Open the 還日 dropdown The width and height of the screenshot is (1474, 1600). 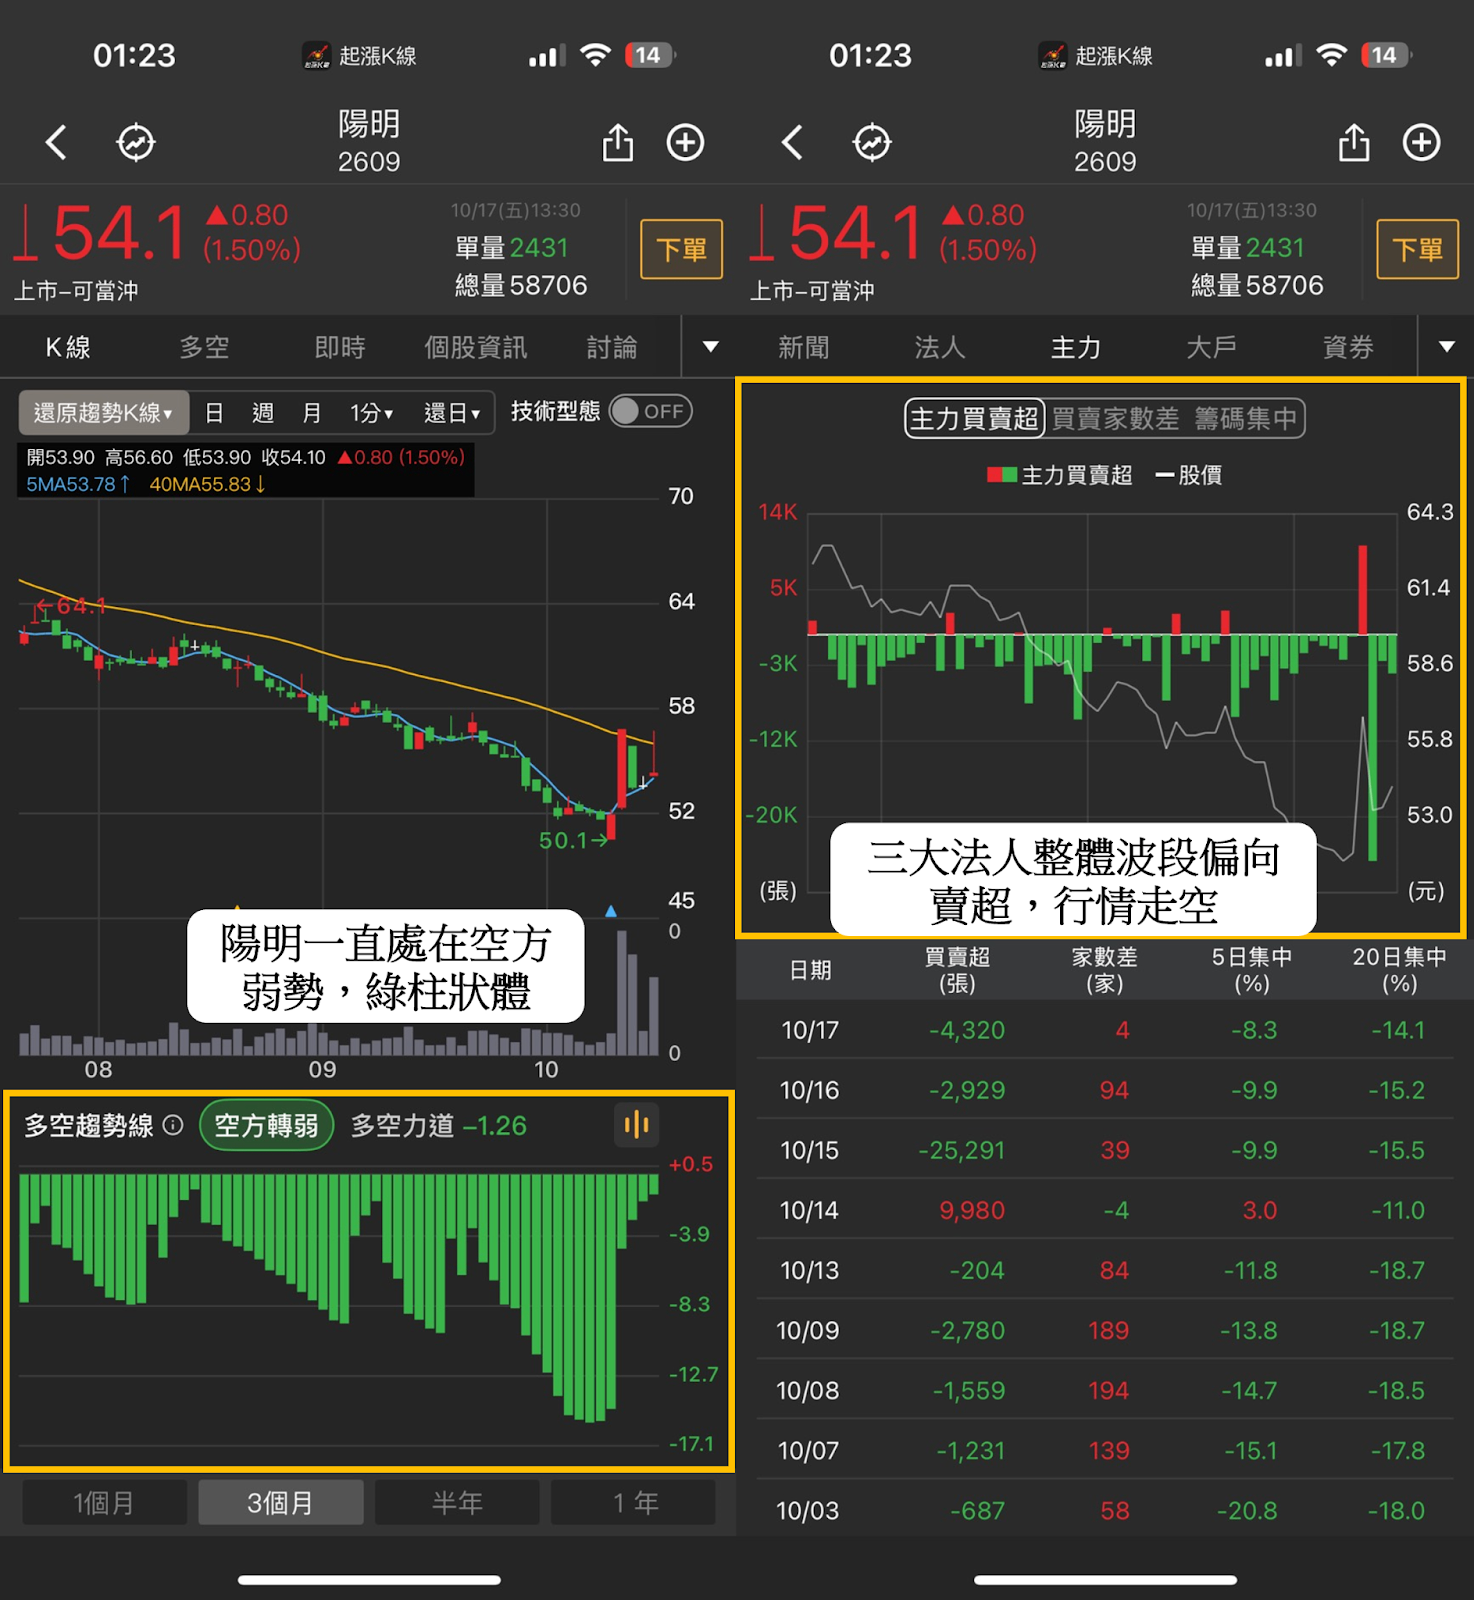[x=452, y=412]
